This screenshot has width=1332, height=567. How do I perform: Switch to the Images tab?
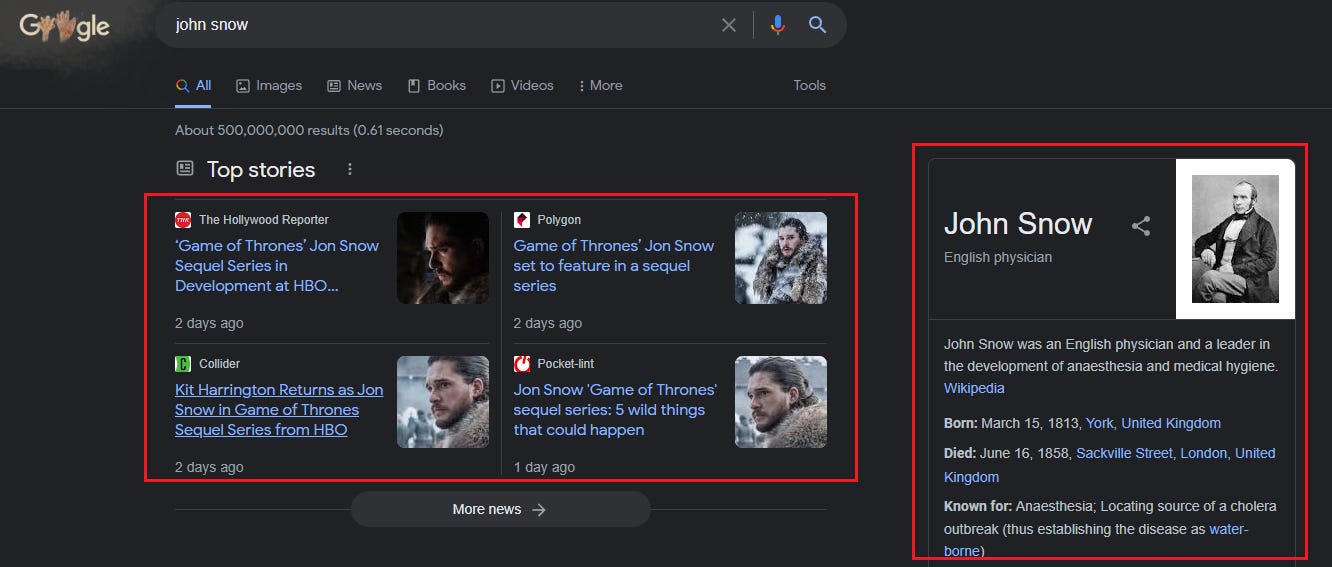[269, 86]
